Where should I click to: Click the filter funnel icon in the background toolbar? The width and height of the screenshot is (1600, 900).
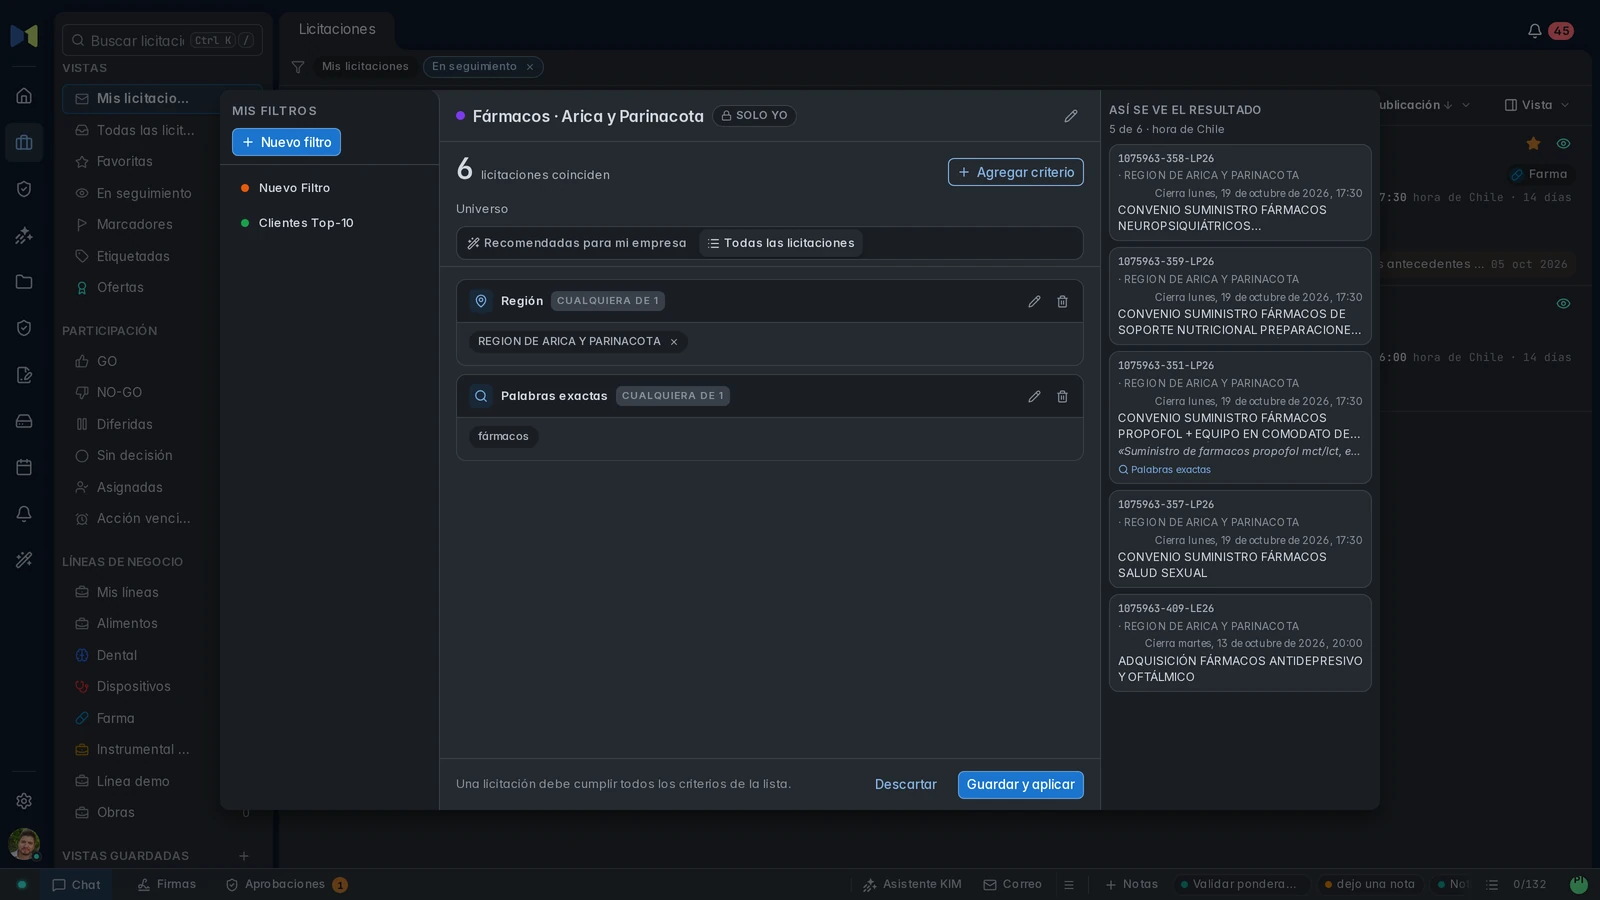298,67
